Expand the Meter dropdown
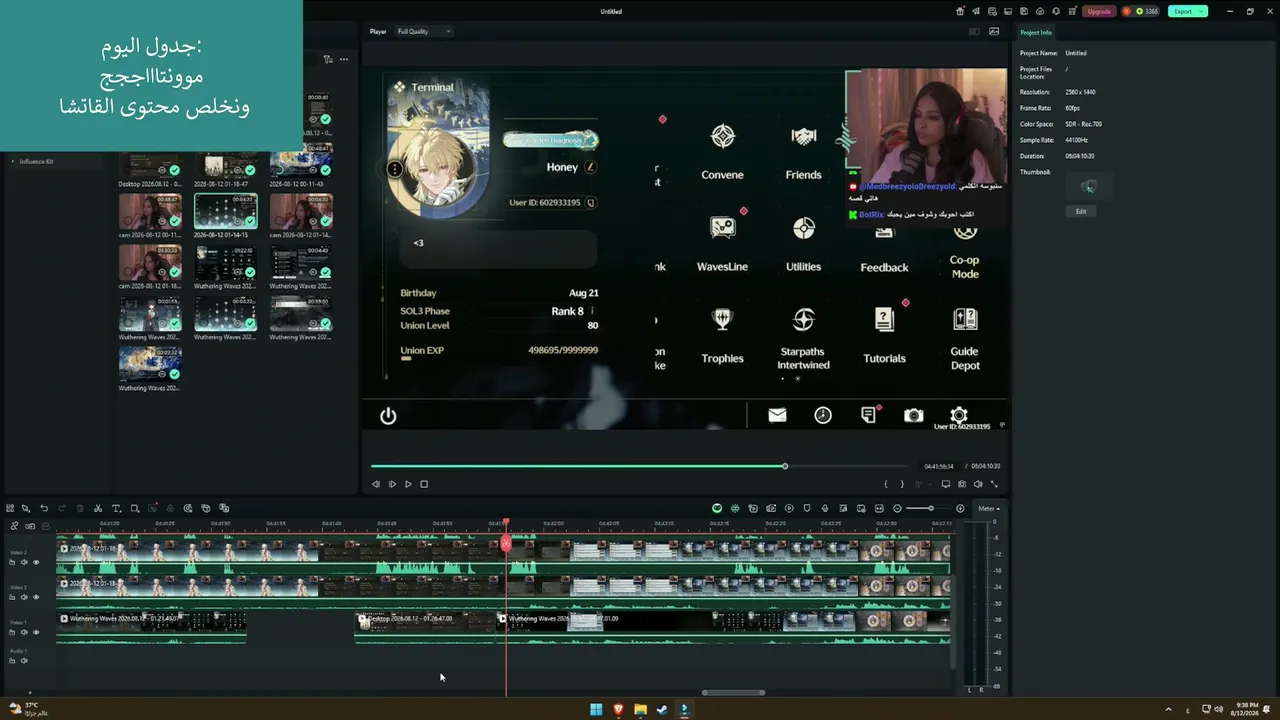This screenshot has width=1280, height=720. coord(988,508)
